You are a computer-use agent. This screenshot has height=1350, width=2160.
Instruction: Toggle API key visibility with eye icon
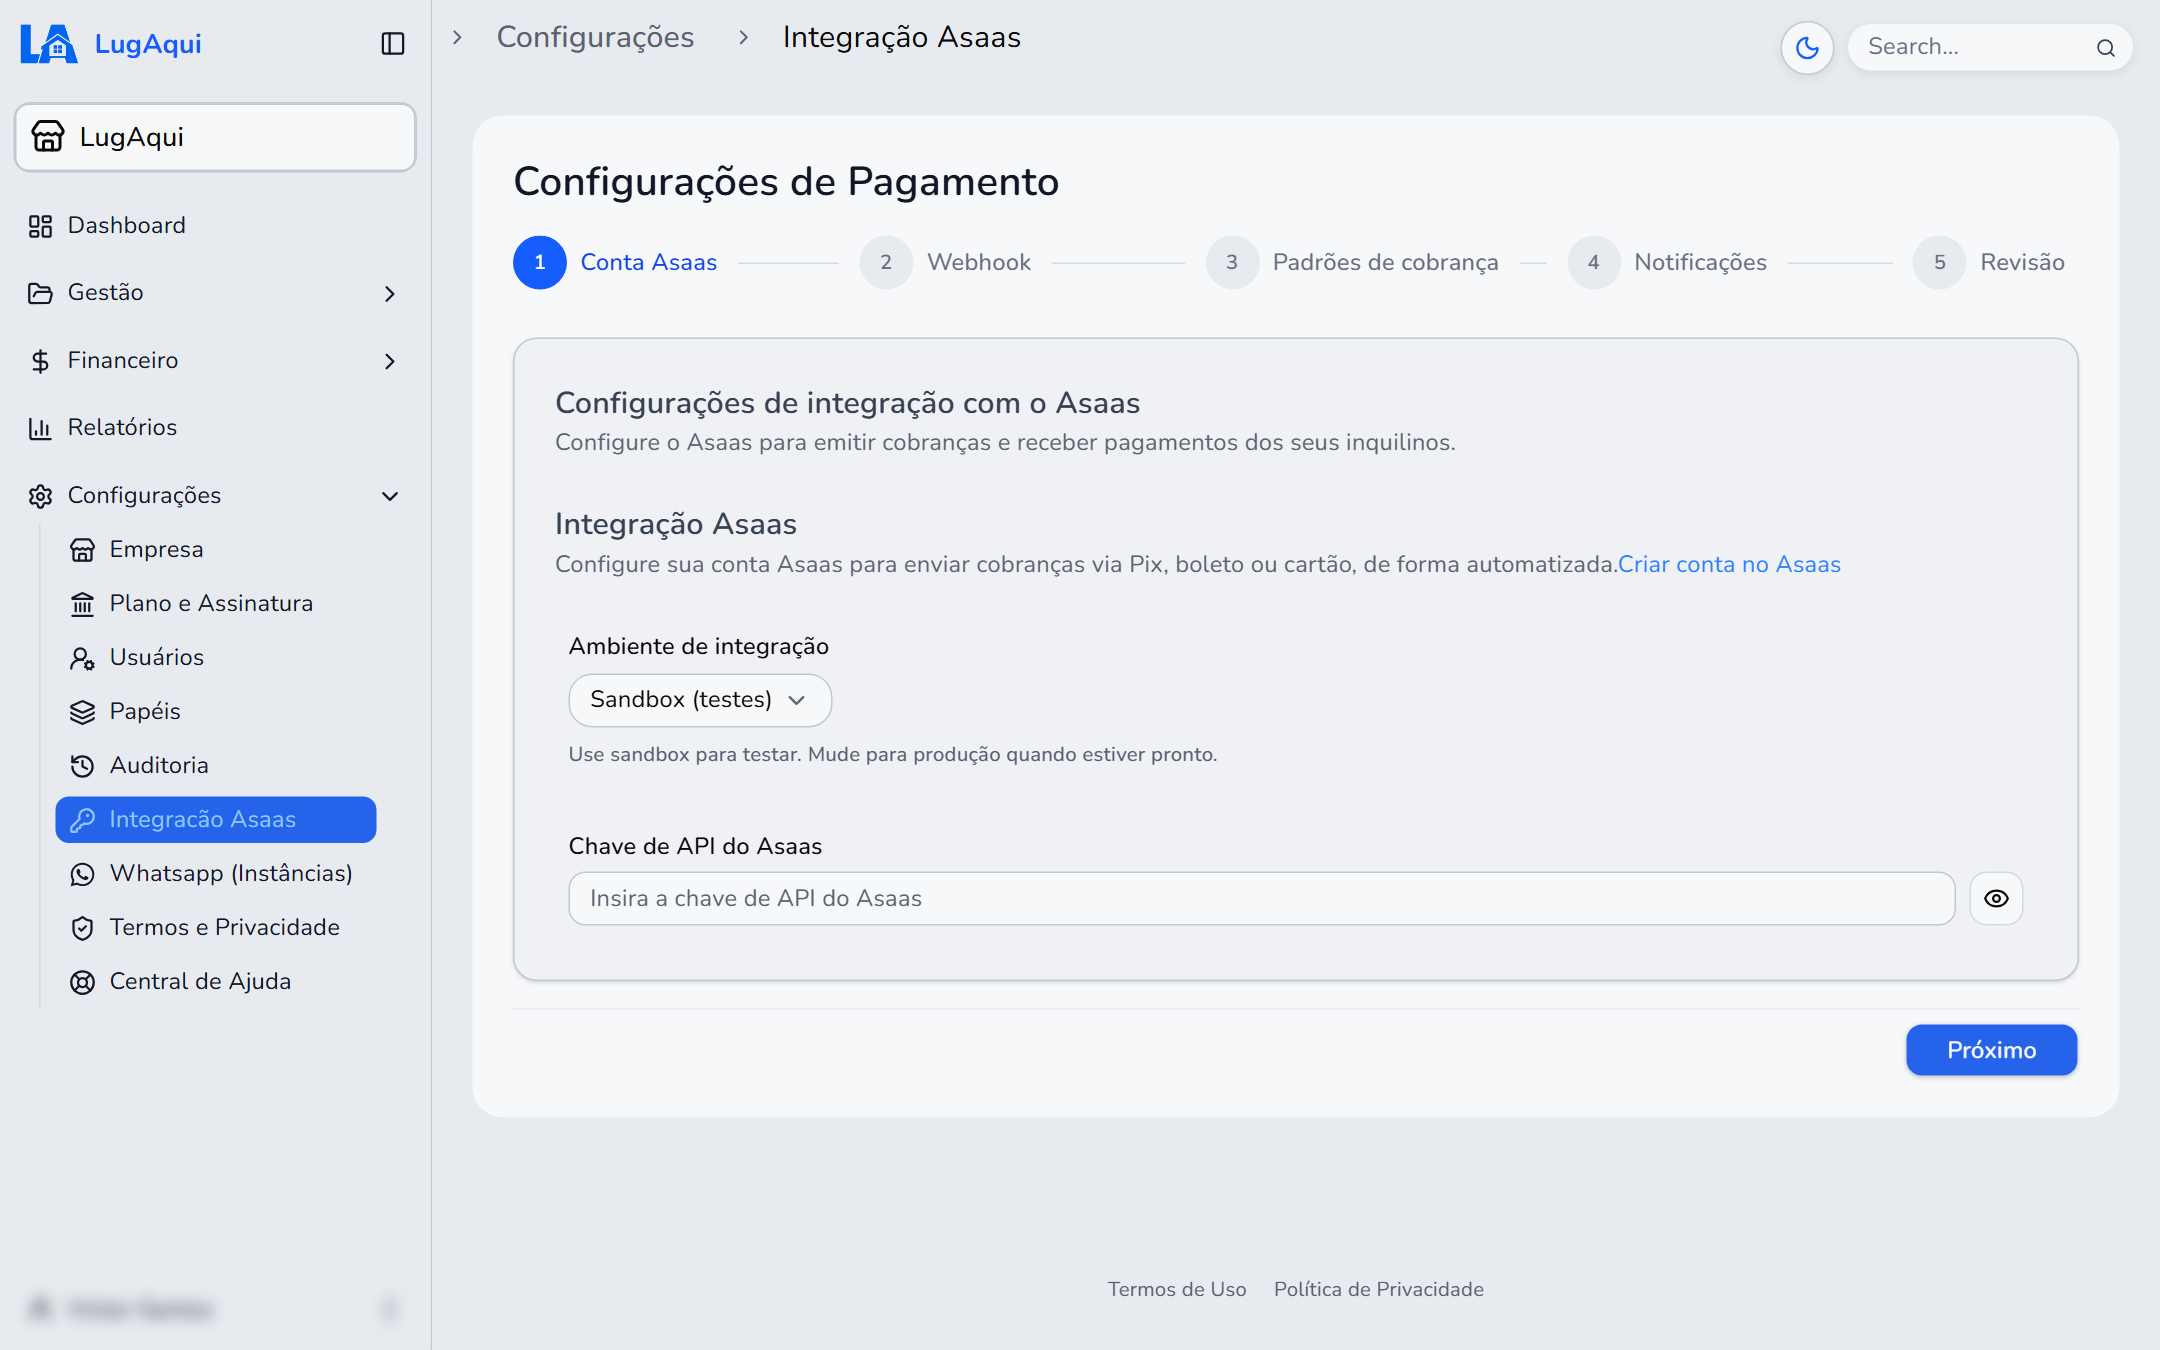click(x=1996, y=898)
